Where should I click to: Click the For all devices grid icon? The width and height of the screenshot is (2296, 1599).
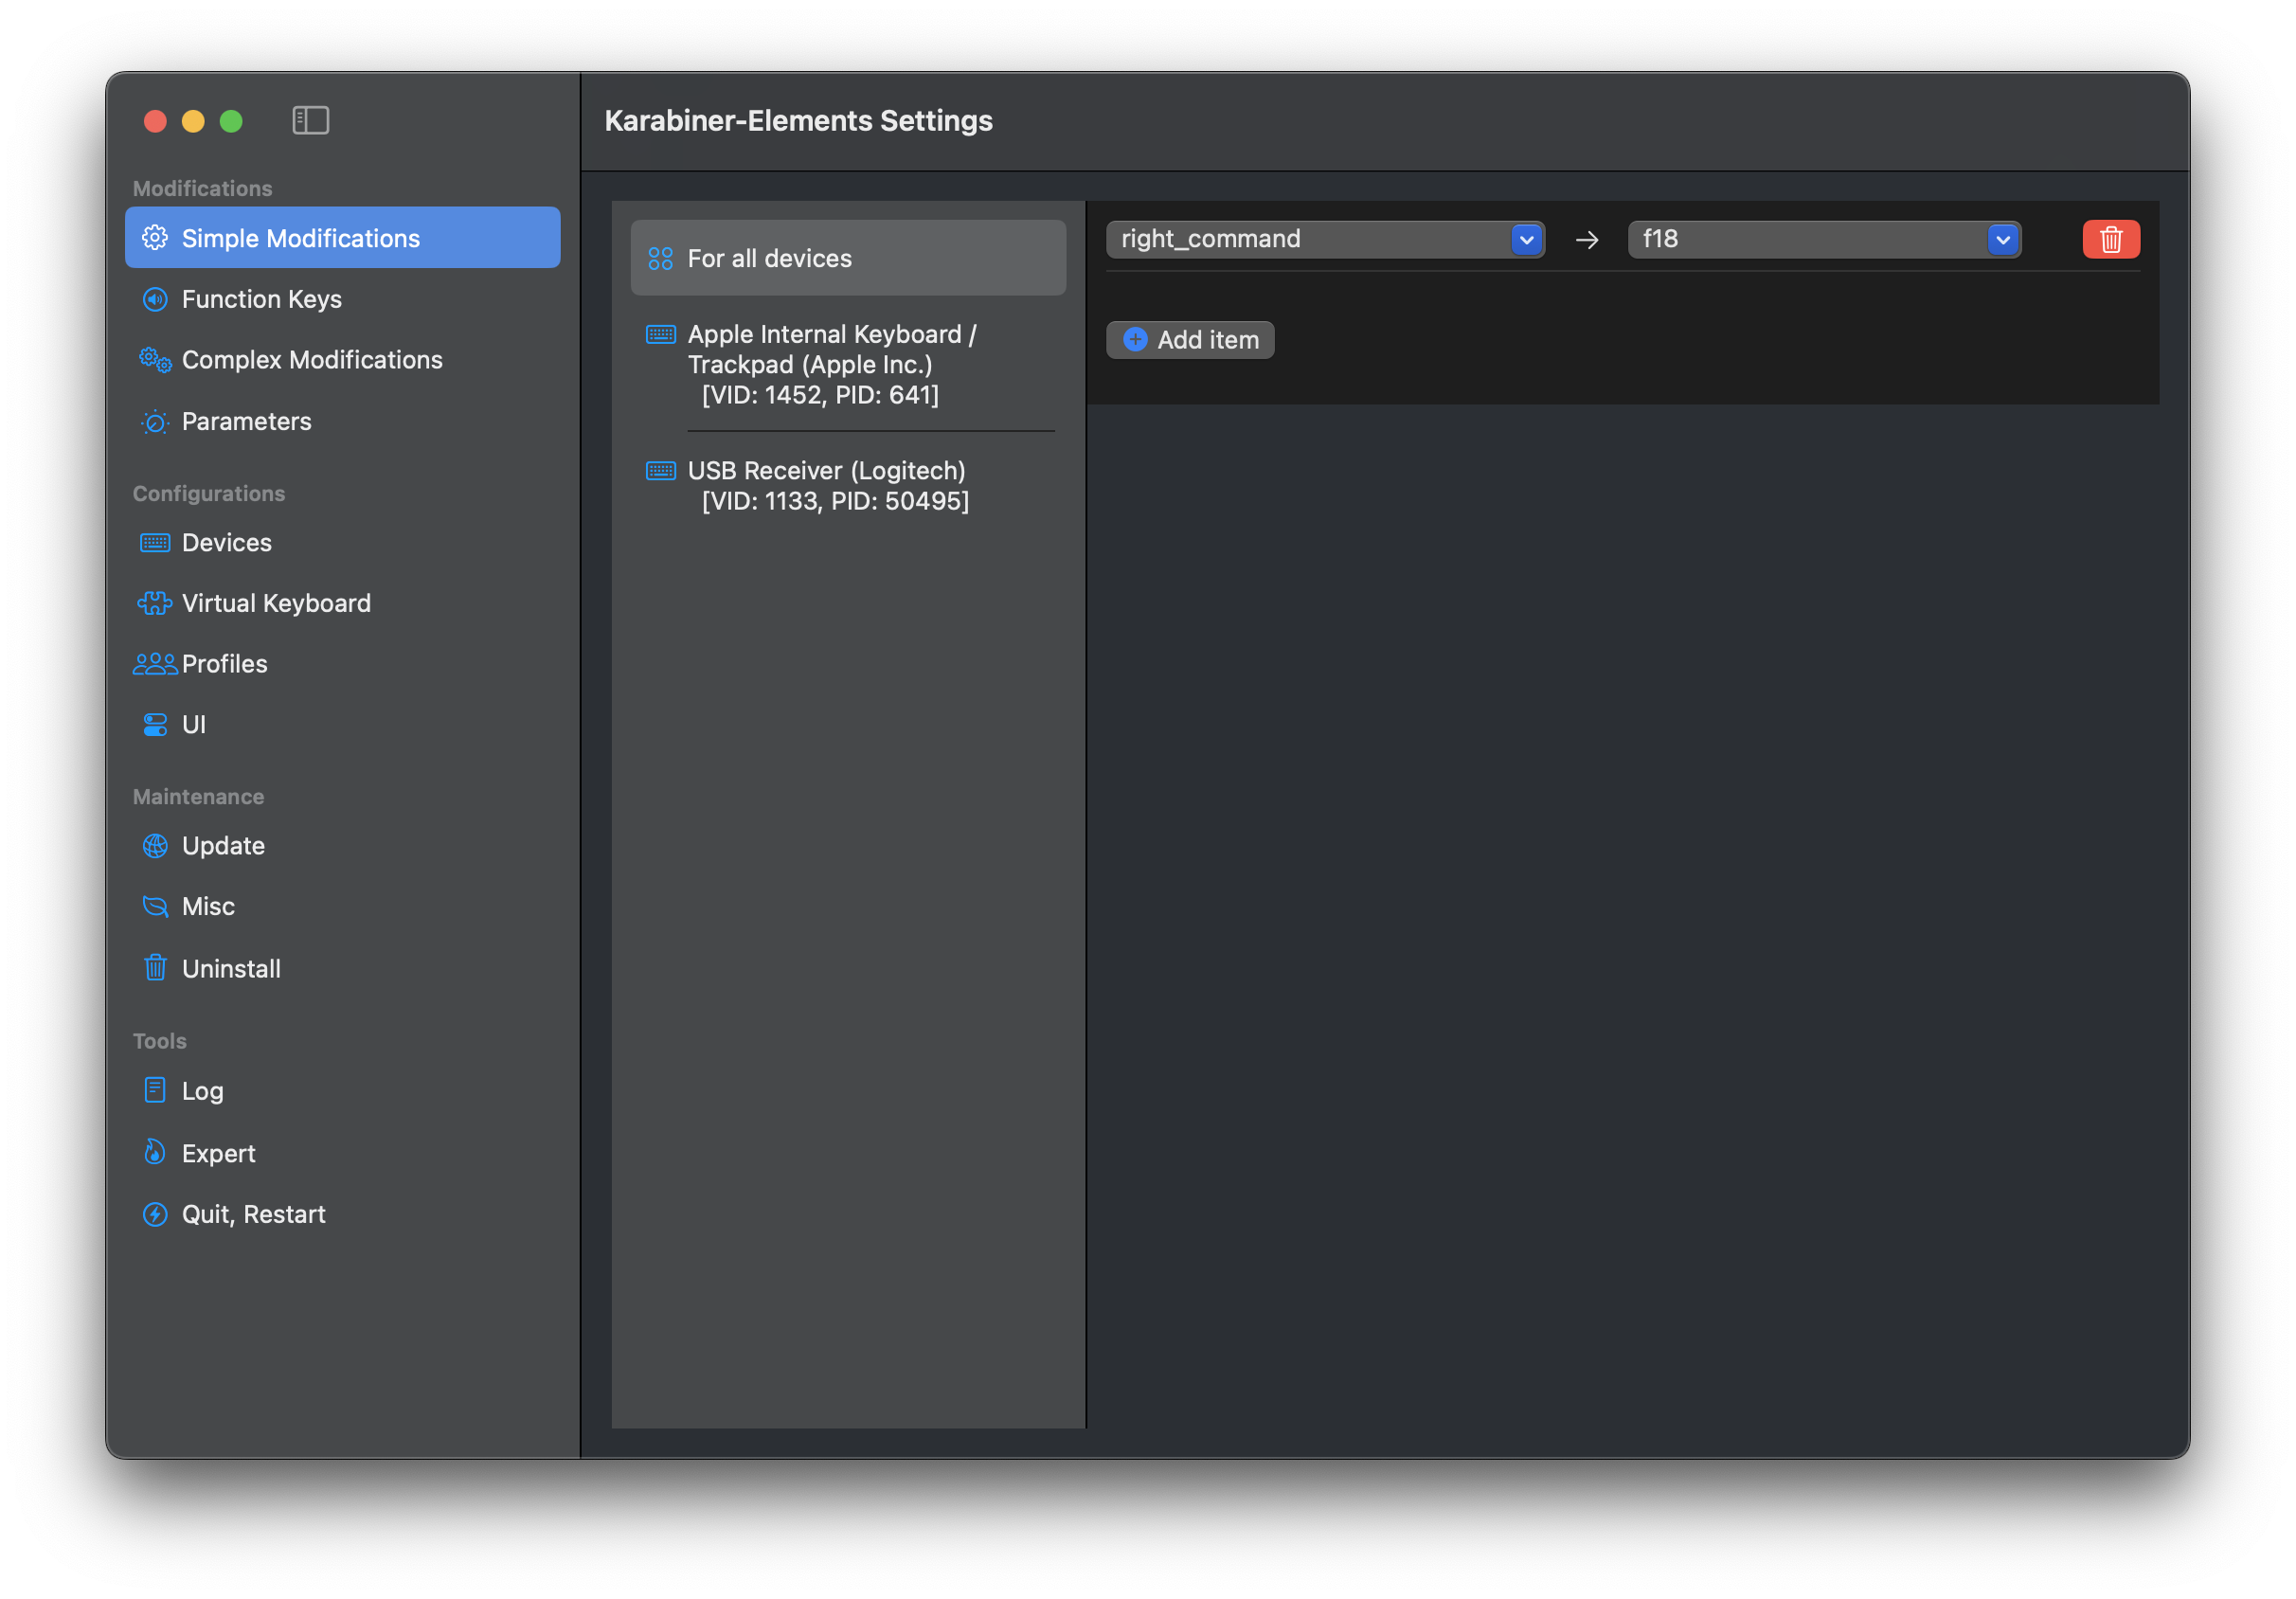pos(661,259)
